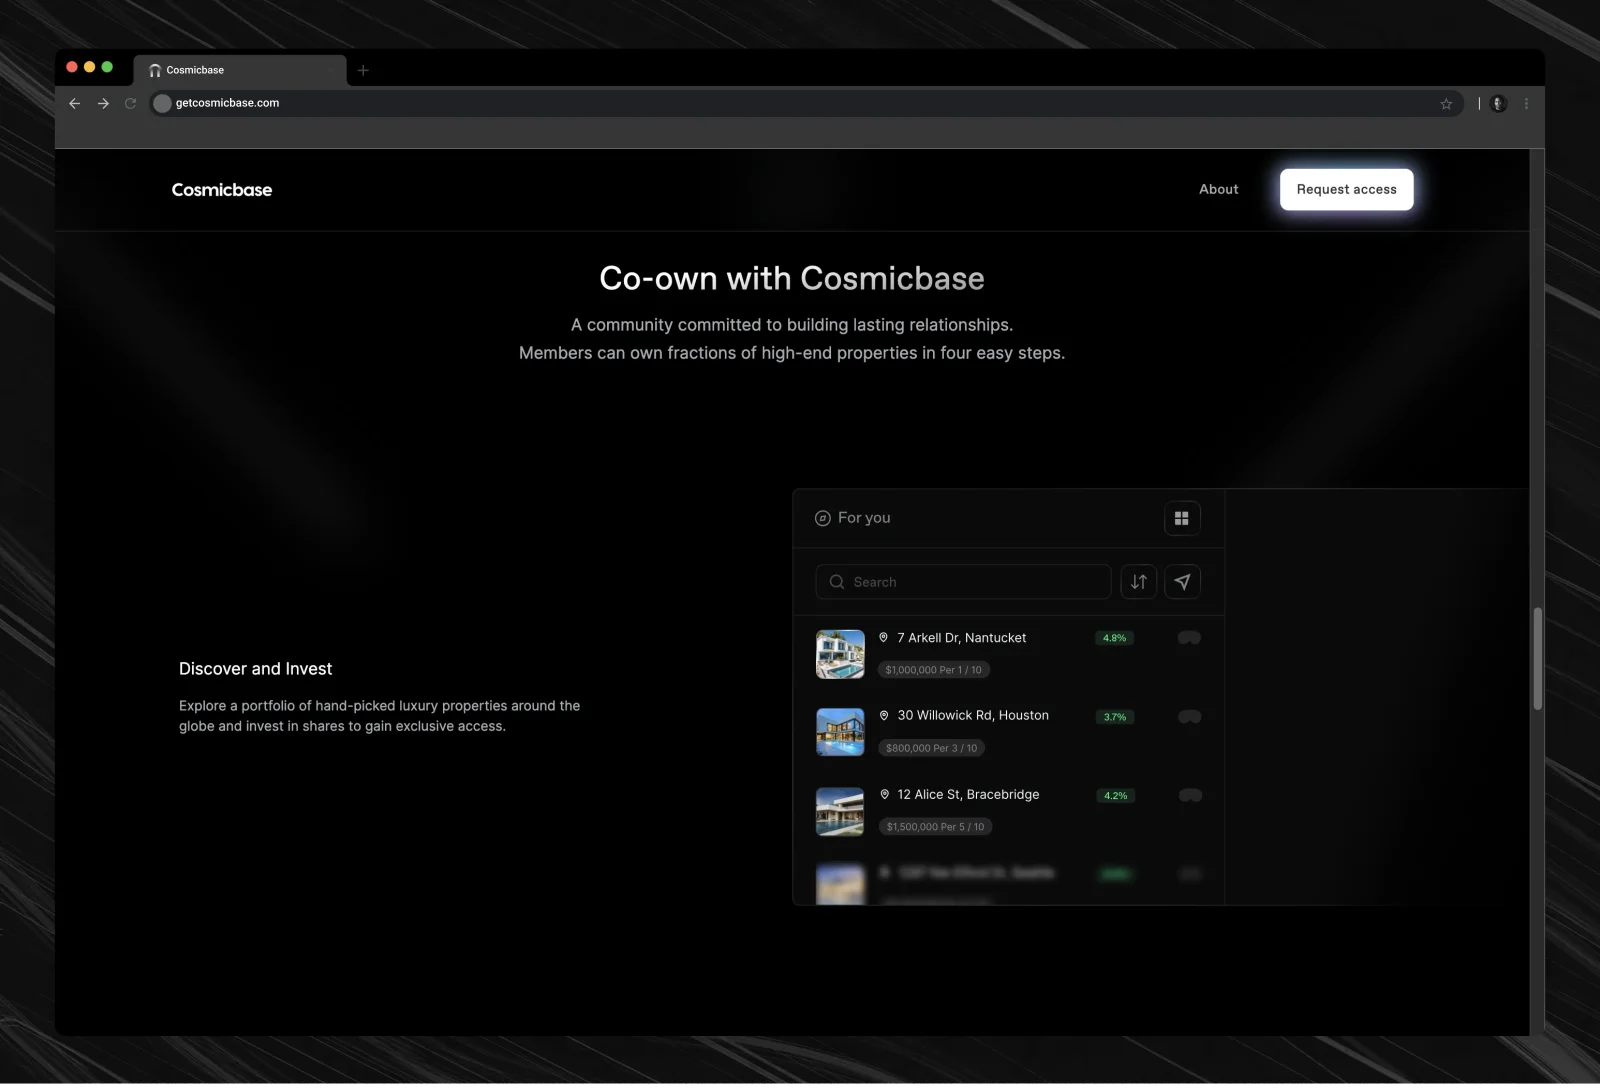Viewport: 1600px width, 1090px height.
Task: Close the window with the red button
Action: pyautogui.click(x=72, y=67)
